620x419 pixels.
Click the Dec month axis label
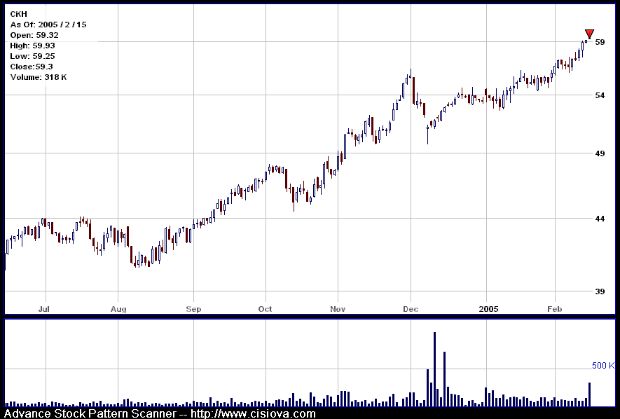click(410, 309)
